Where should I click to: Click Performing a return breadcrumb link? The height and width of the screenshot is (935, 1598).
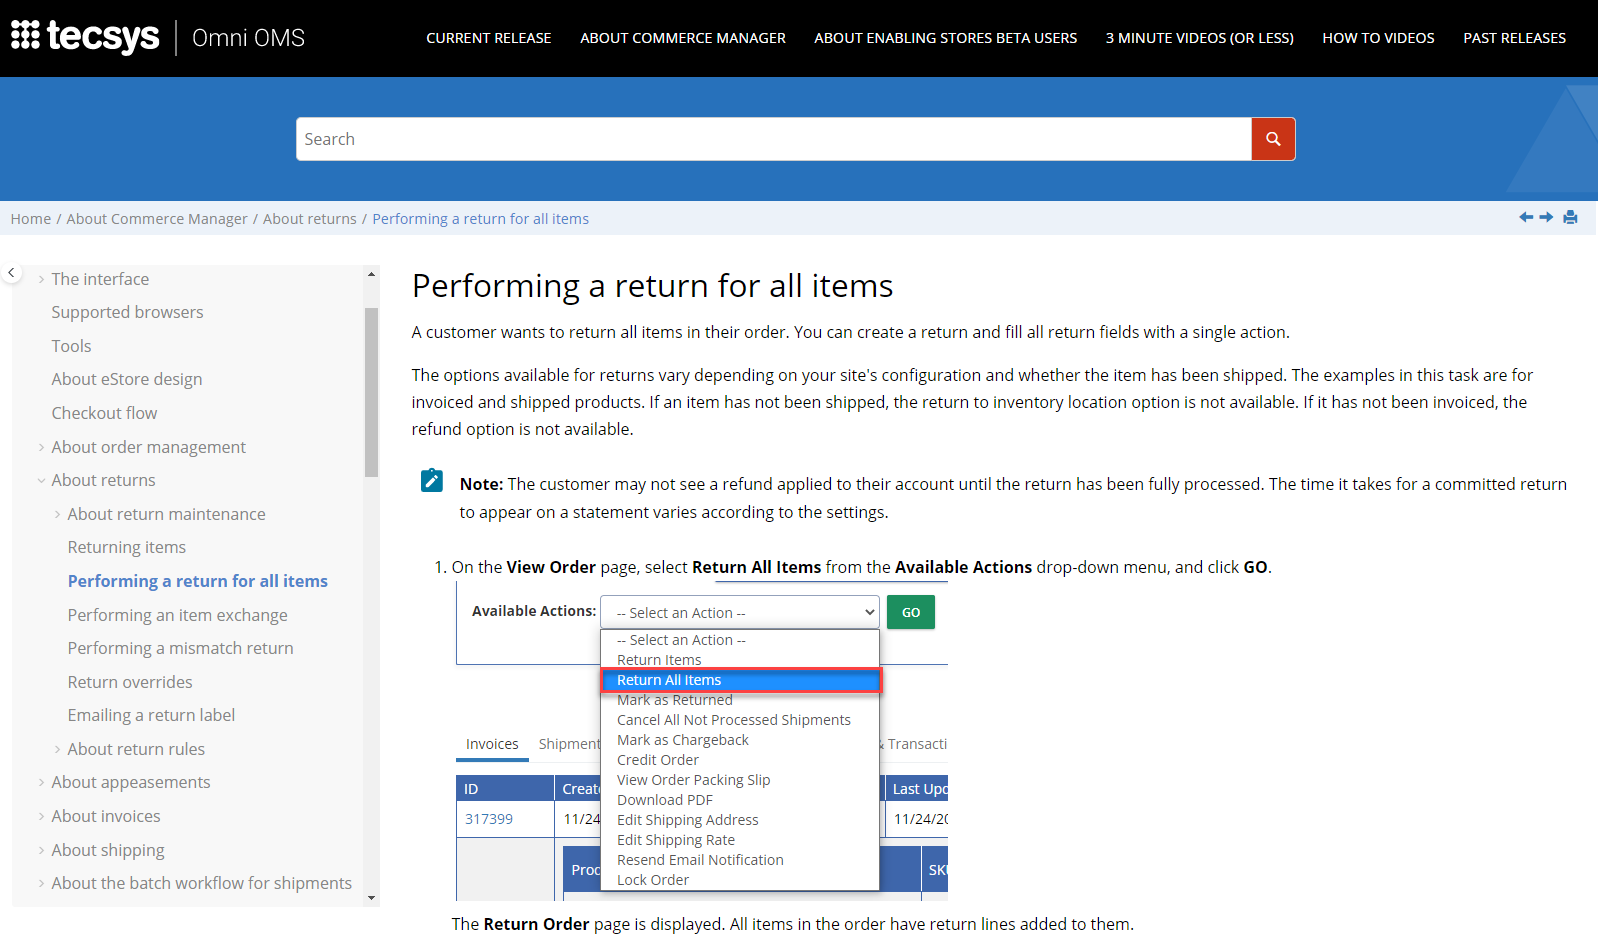point(481,219)
